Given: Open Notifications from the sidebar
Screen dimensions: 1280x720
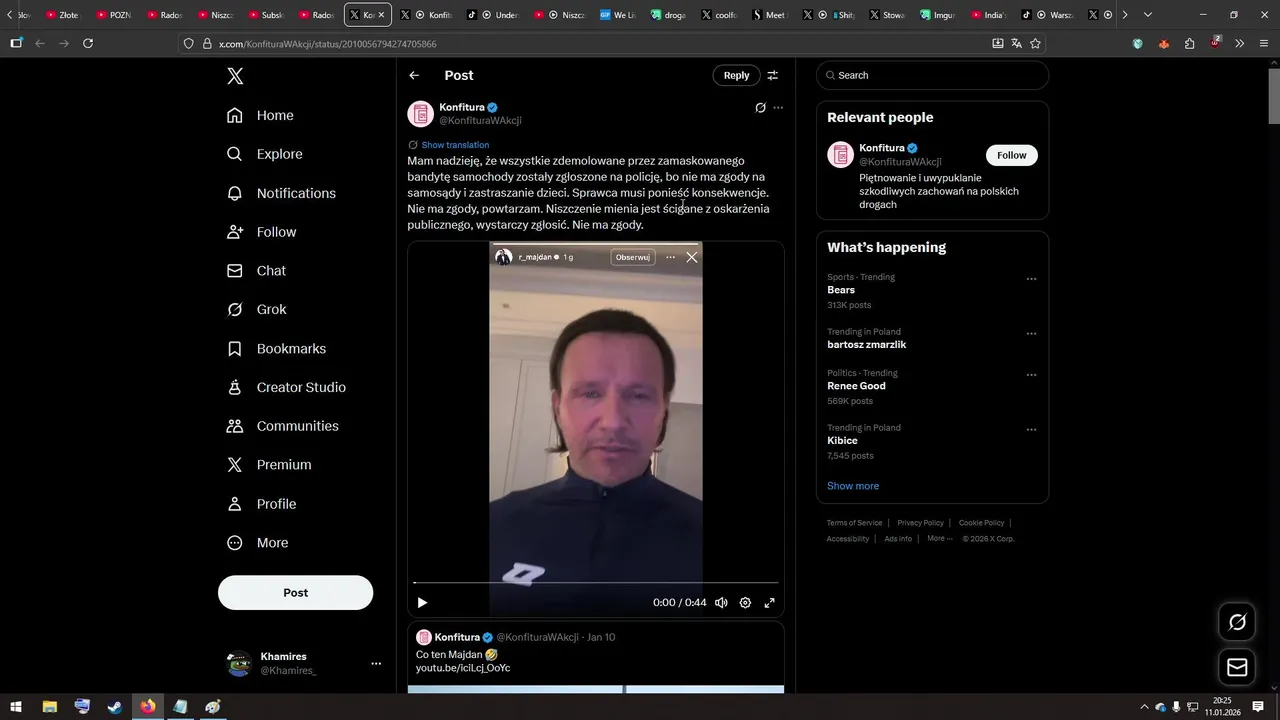Looking at the screenshot, I should 281,193.
